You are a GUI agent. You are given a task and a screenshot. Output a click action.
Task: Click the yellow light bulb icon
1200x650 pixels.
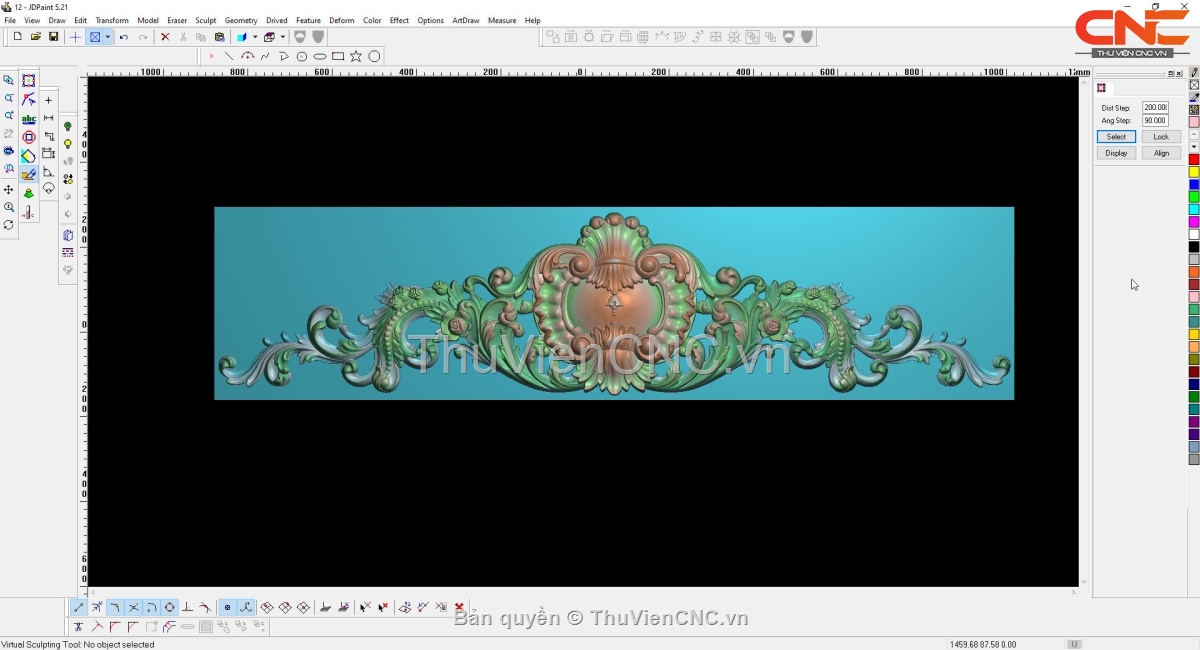[x=68, y=144]
